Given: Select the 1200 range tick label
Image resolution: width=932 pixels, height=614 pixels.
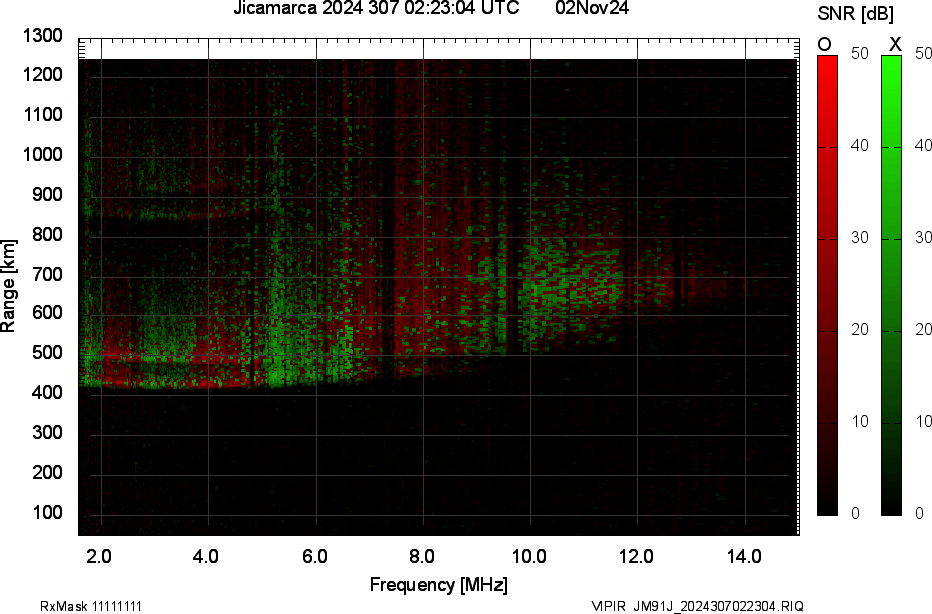Looking at the screenshot, I should coord(42,75).
